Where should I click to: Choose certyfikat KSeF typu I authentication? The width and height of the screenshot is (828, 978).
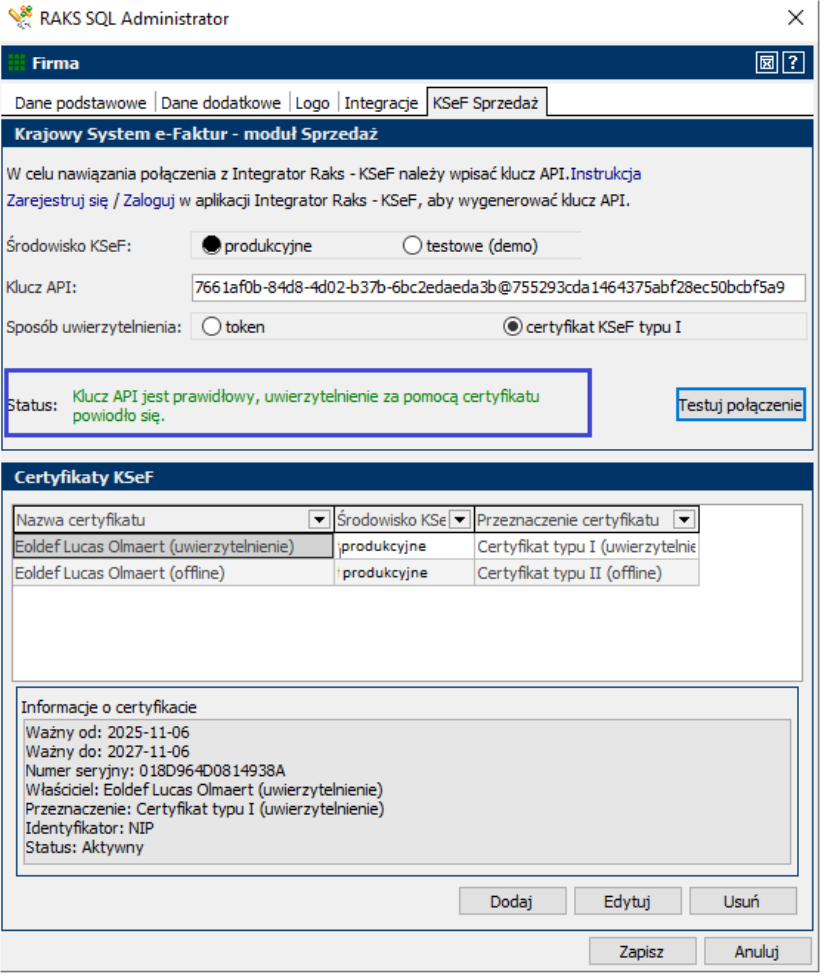[513, 326]
